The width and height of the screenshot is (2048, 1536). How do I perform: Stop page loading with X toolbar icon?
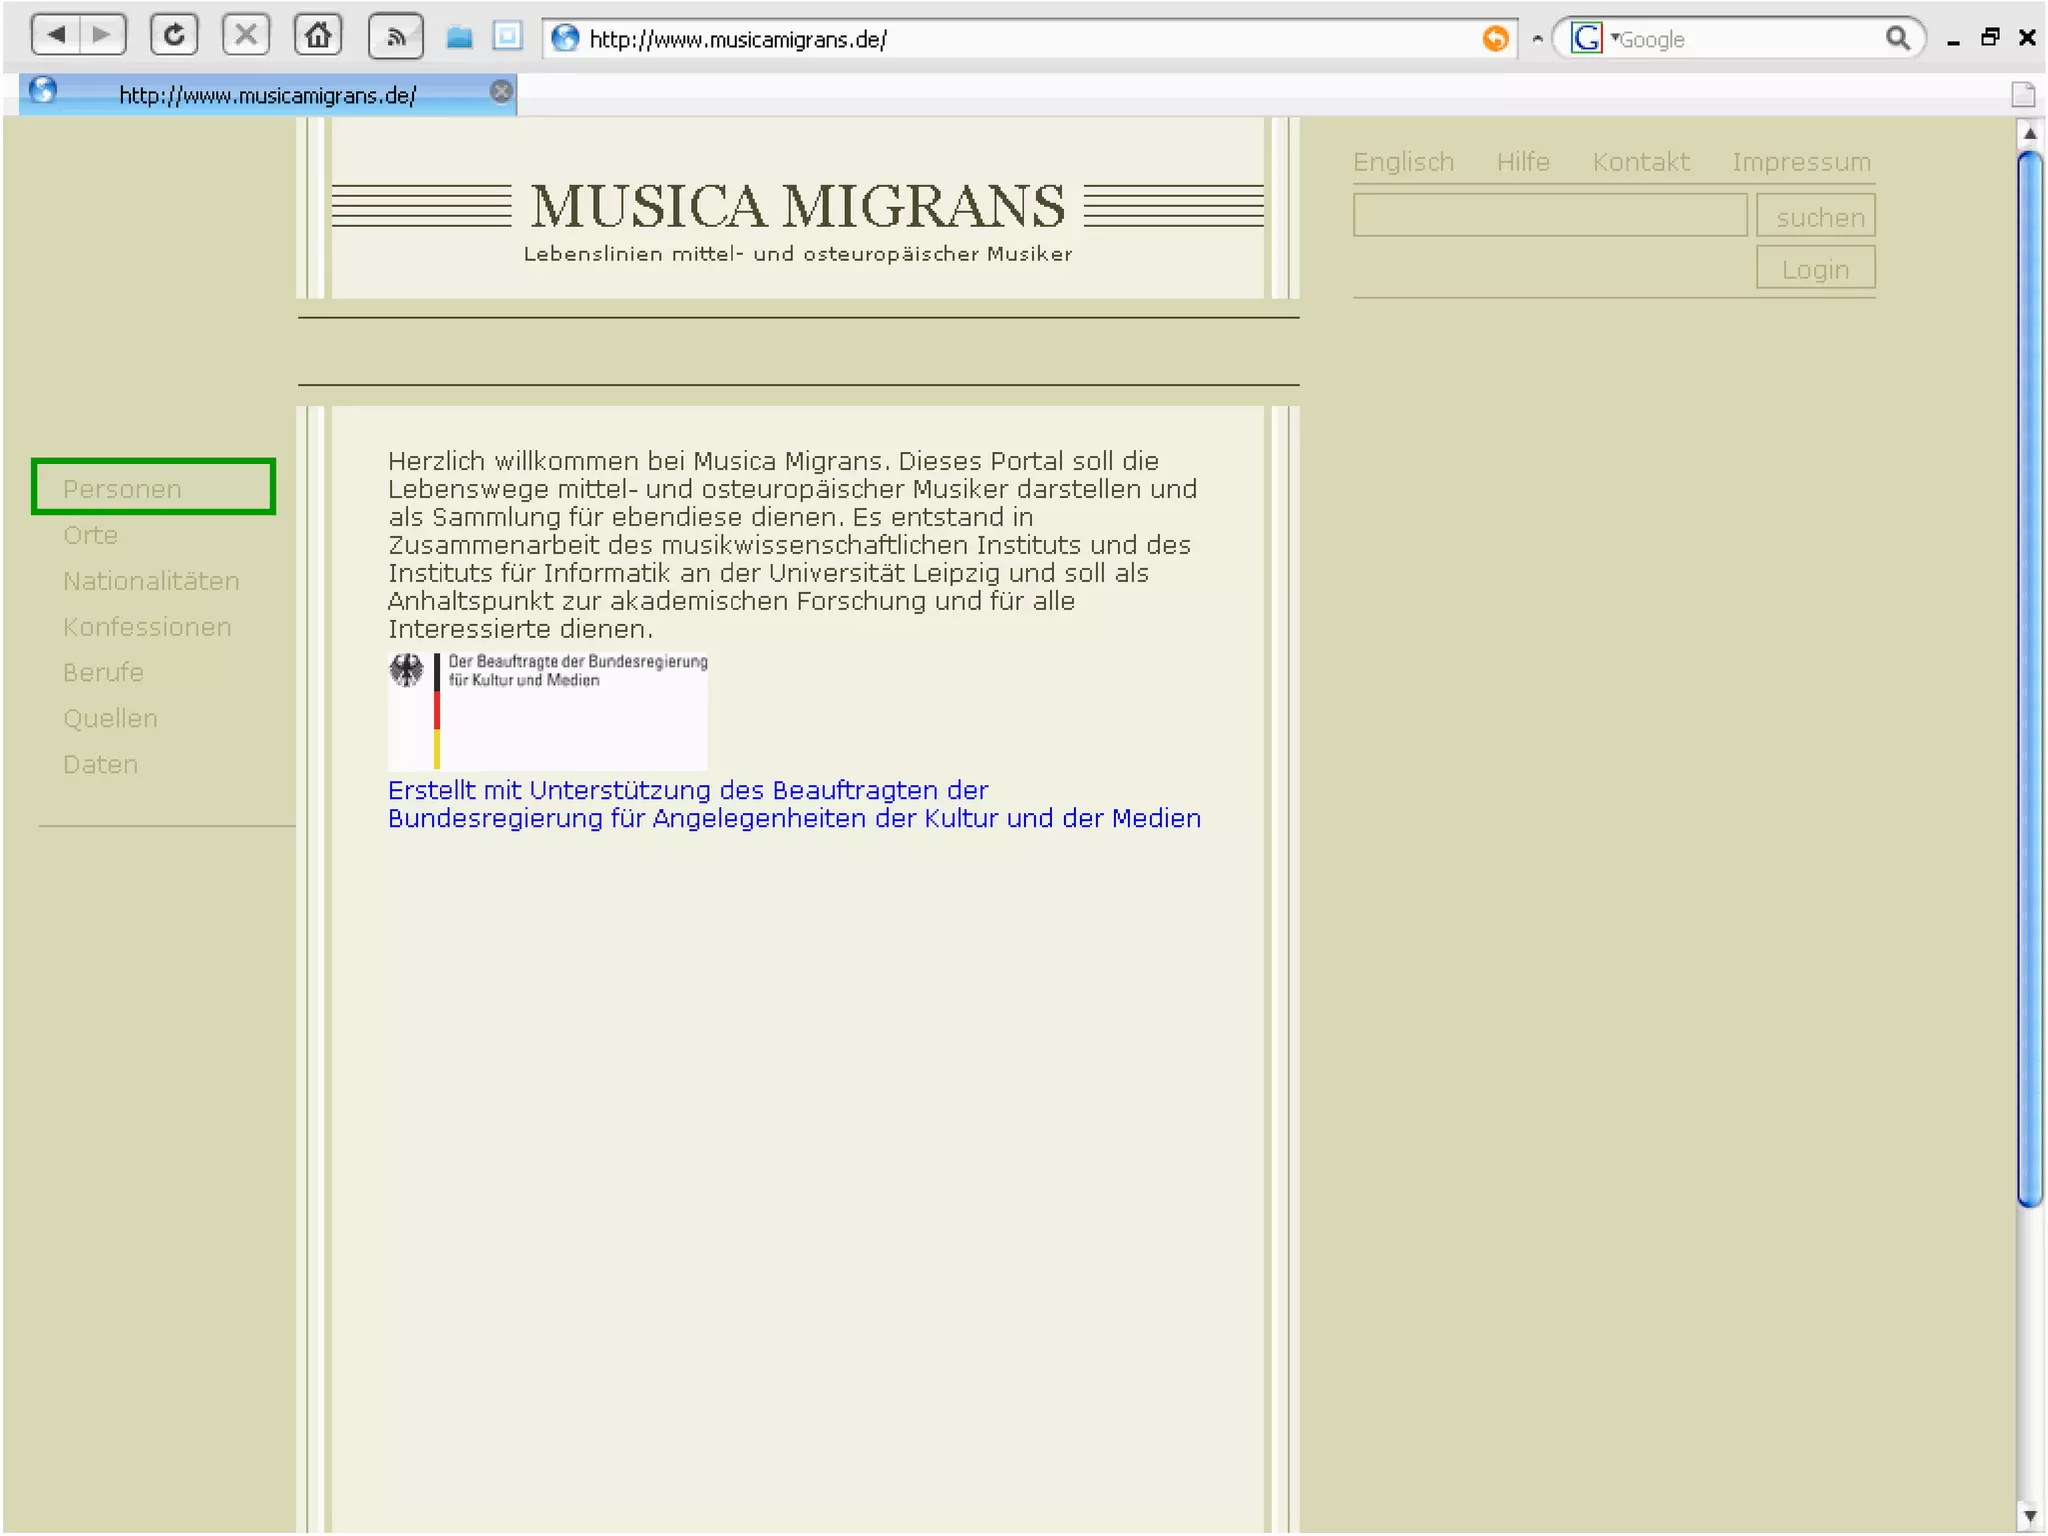coord(246,37)
